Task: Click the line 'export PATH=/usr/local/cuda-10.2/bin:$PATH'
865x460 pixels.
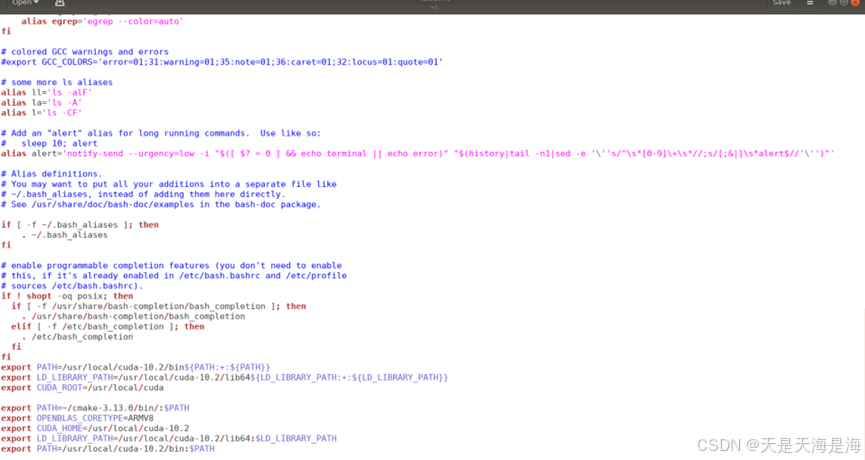Action: pyautogui.click(x=108, y=449)
